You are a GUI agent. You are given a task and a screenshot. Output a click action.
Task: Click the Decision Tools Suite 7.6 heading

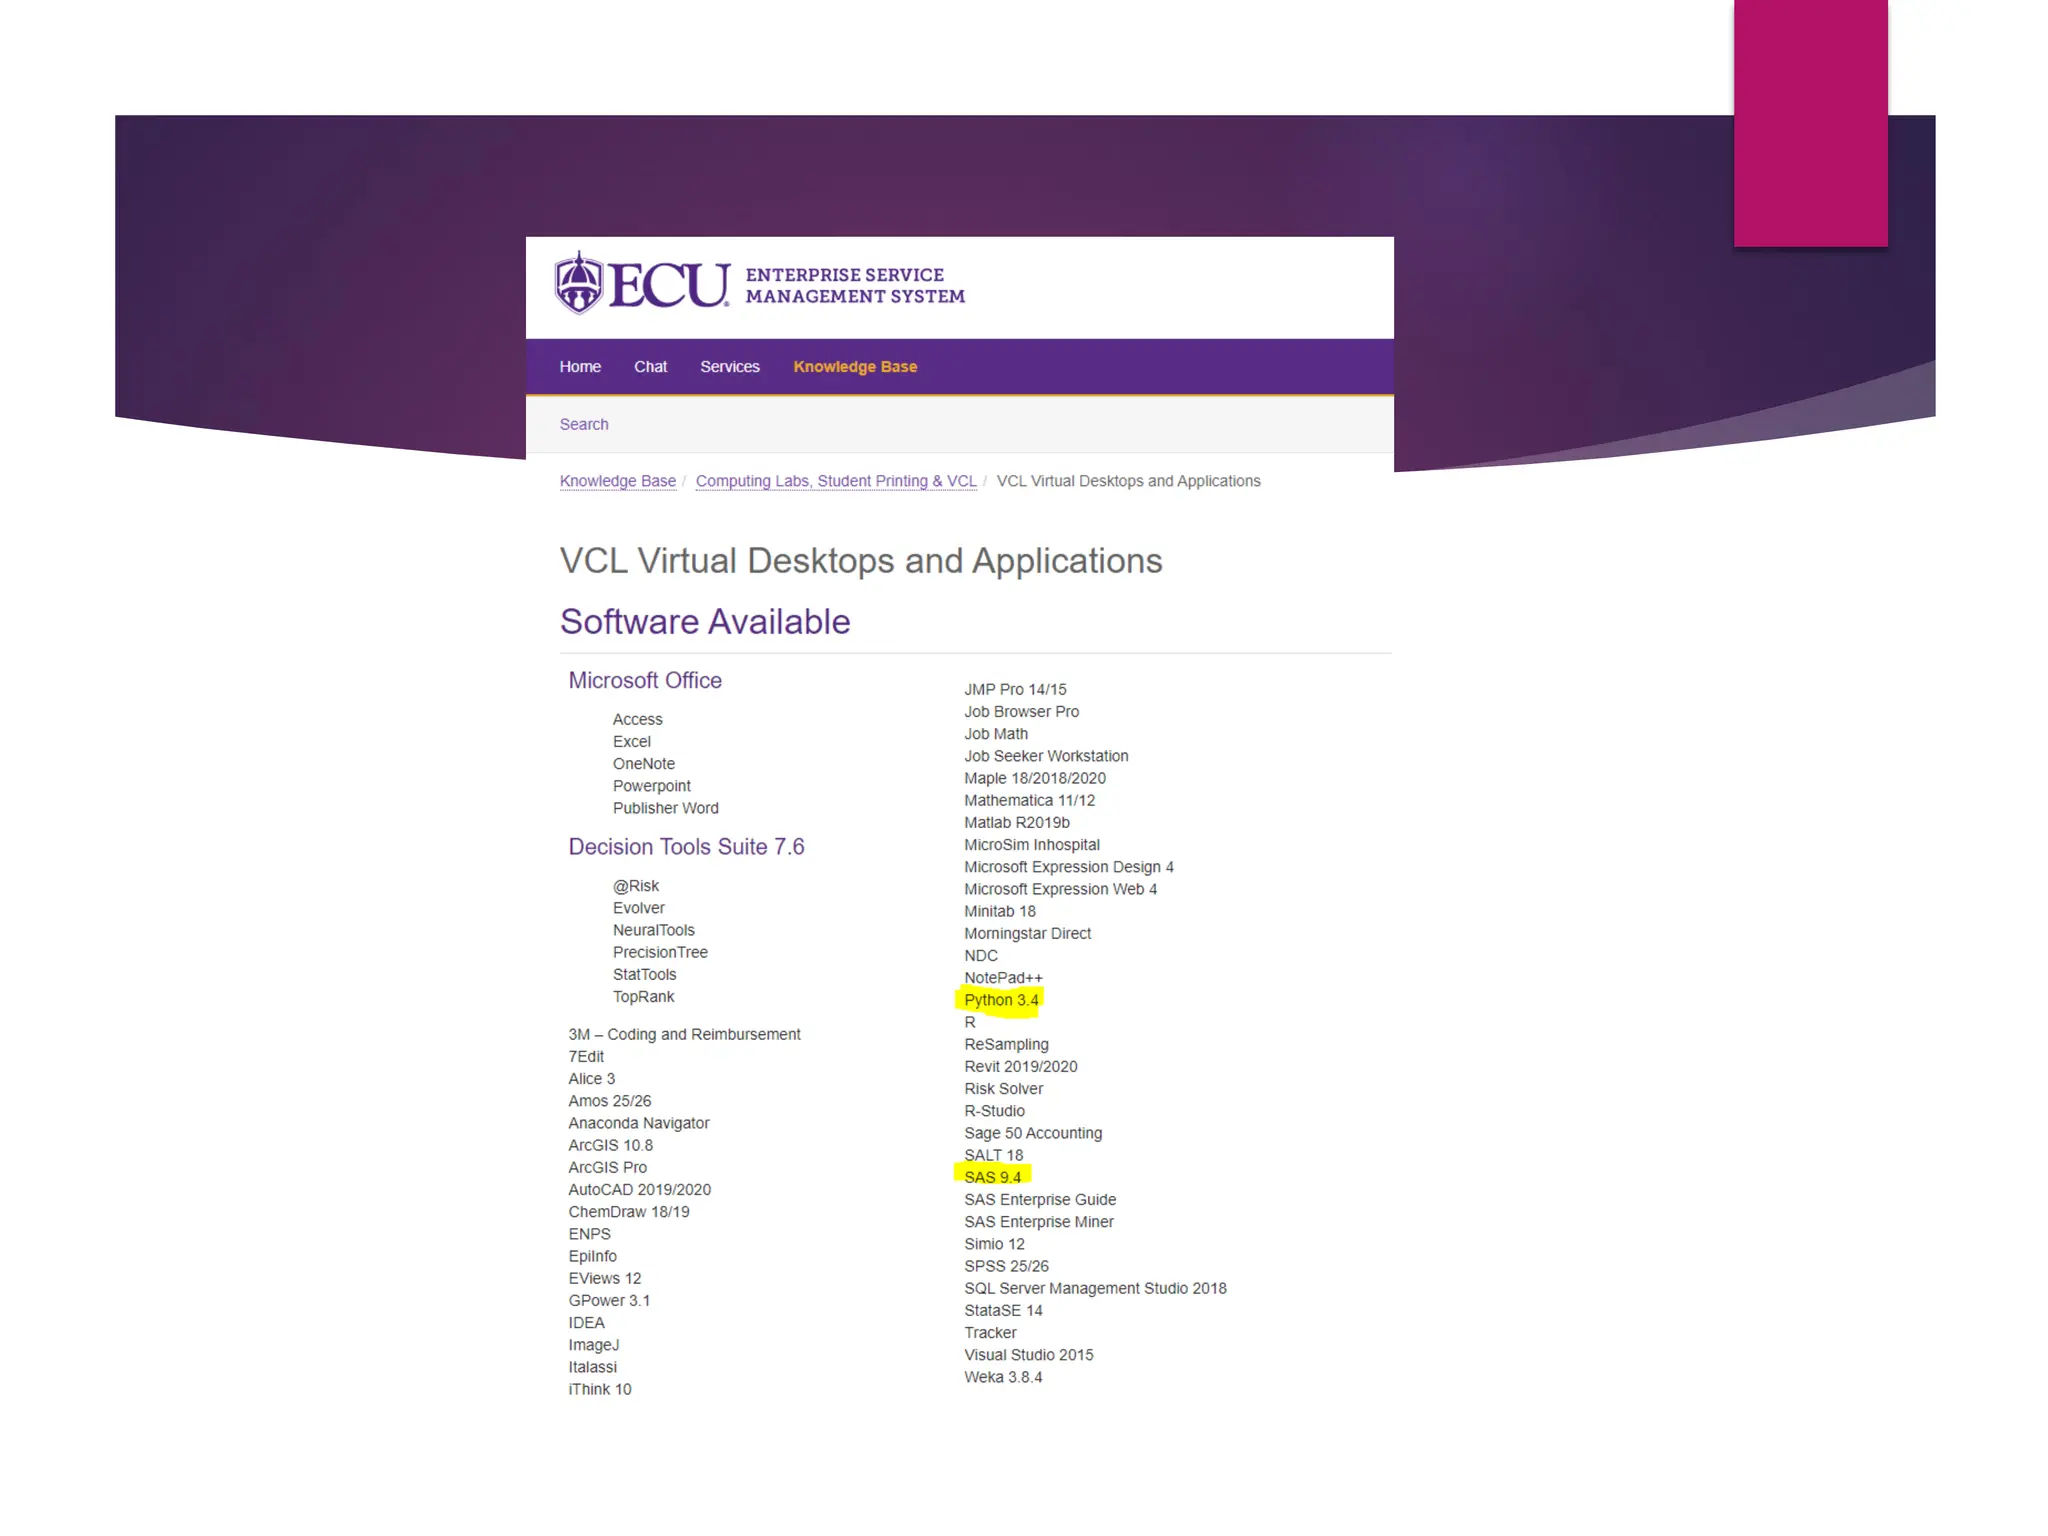click(686, 847)
